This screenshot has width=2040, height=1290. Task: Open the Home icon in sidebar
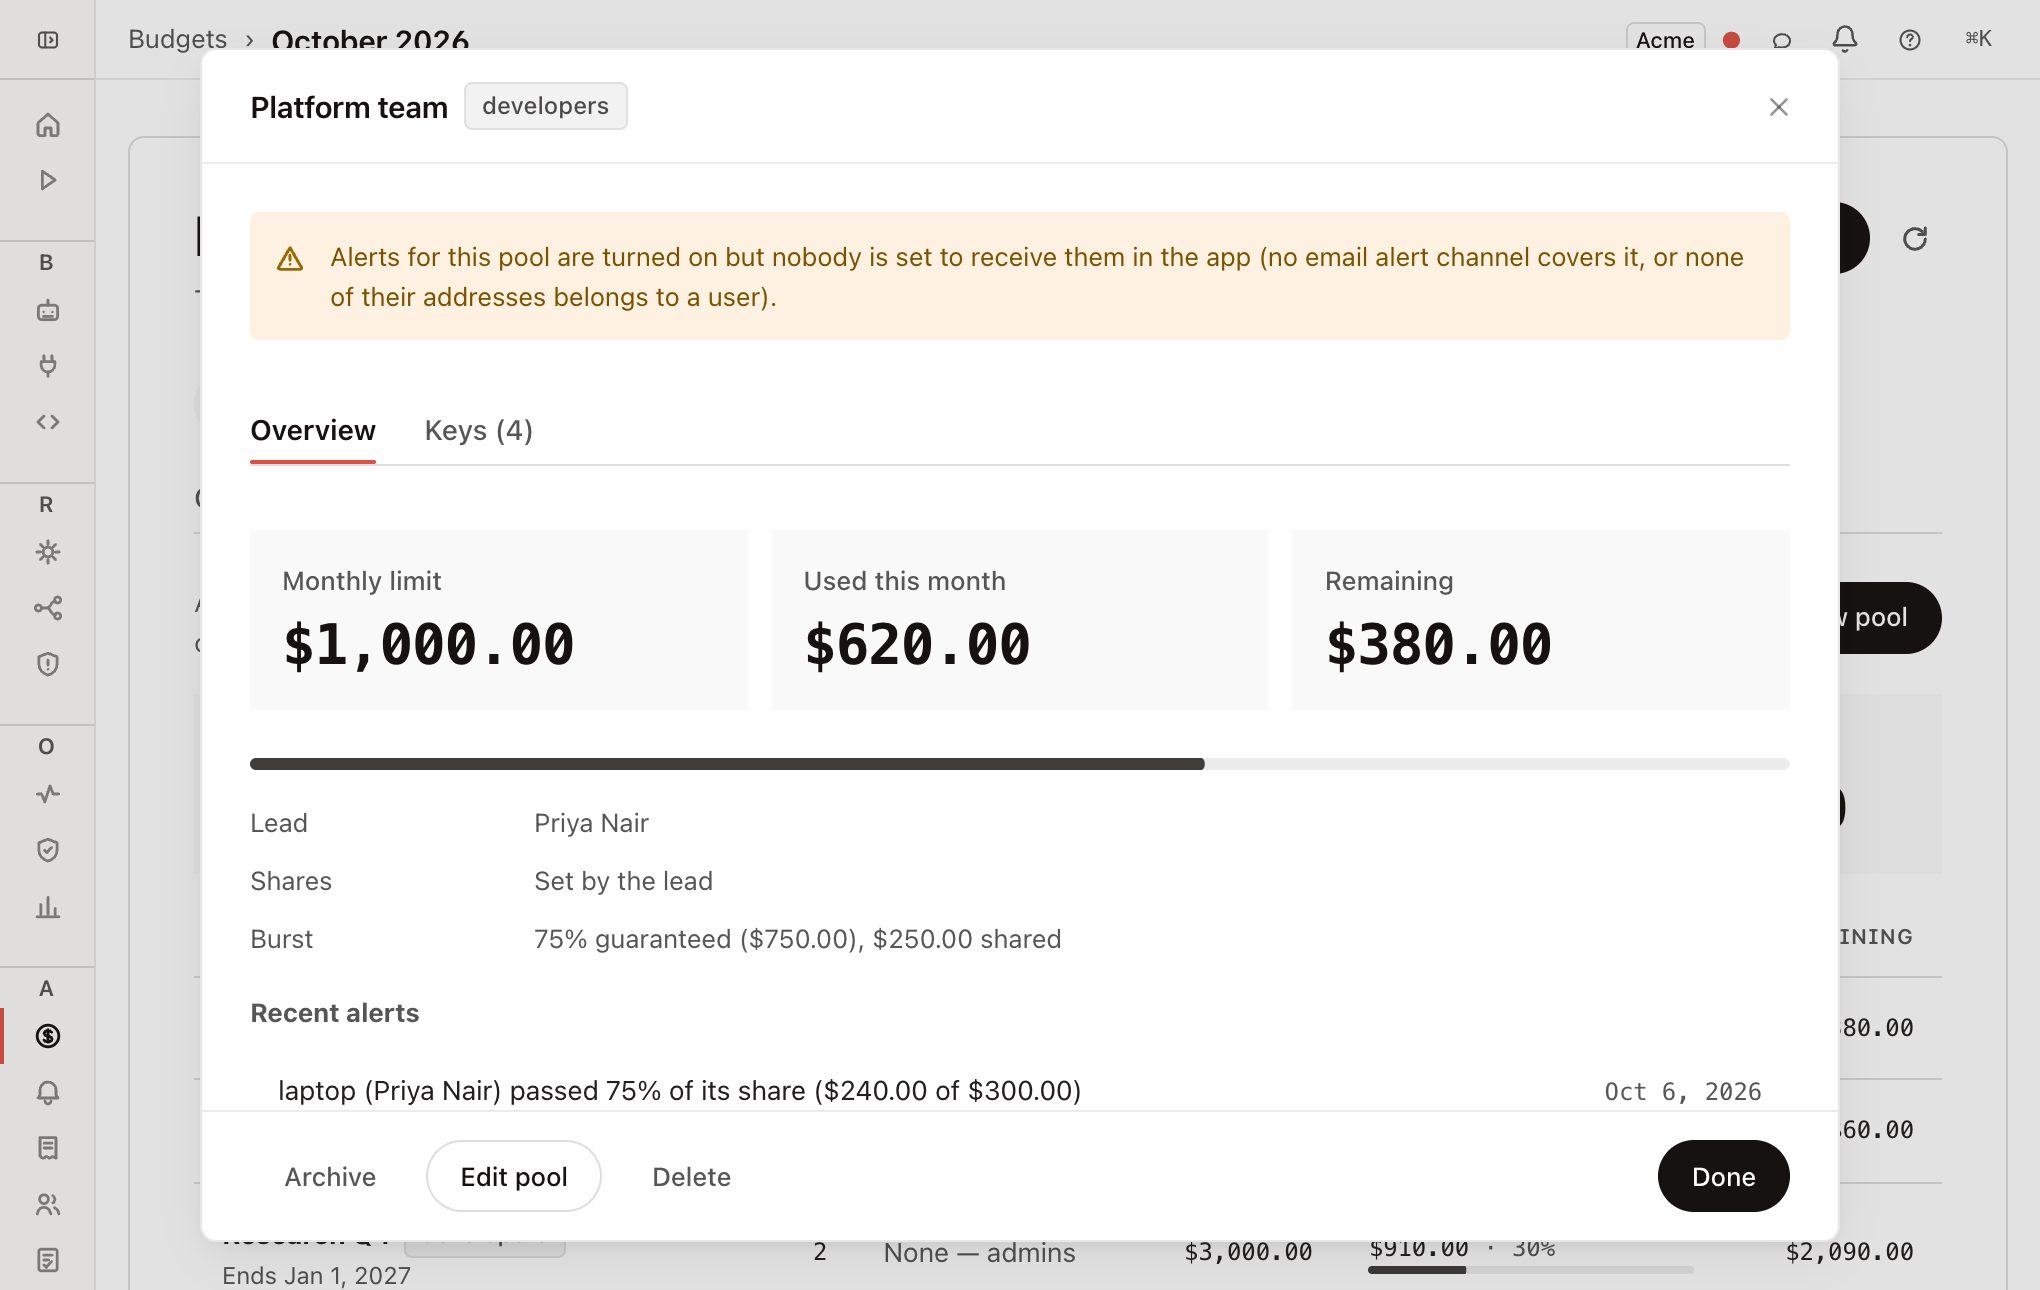47,125
